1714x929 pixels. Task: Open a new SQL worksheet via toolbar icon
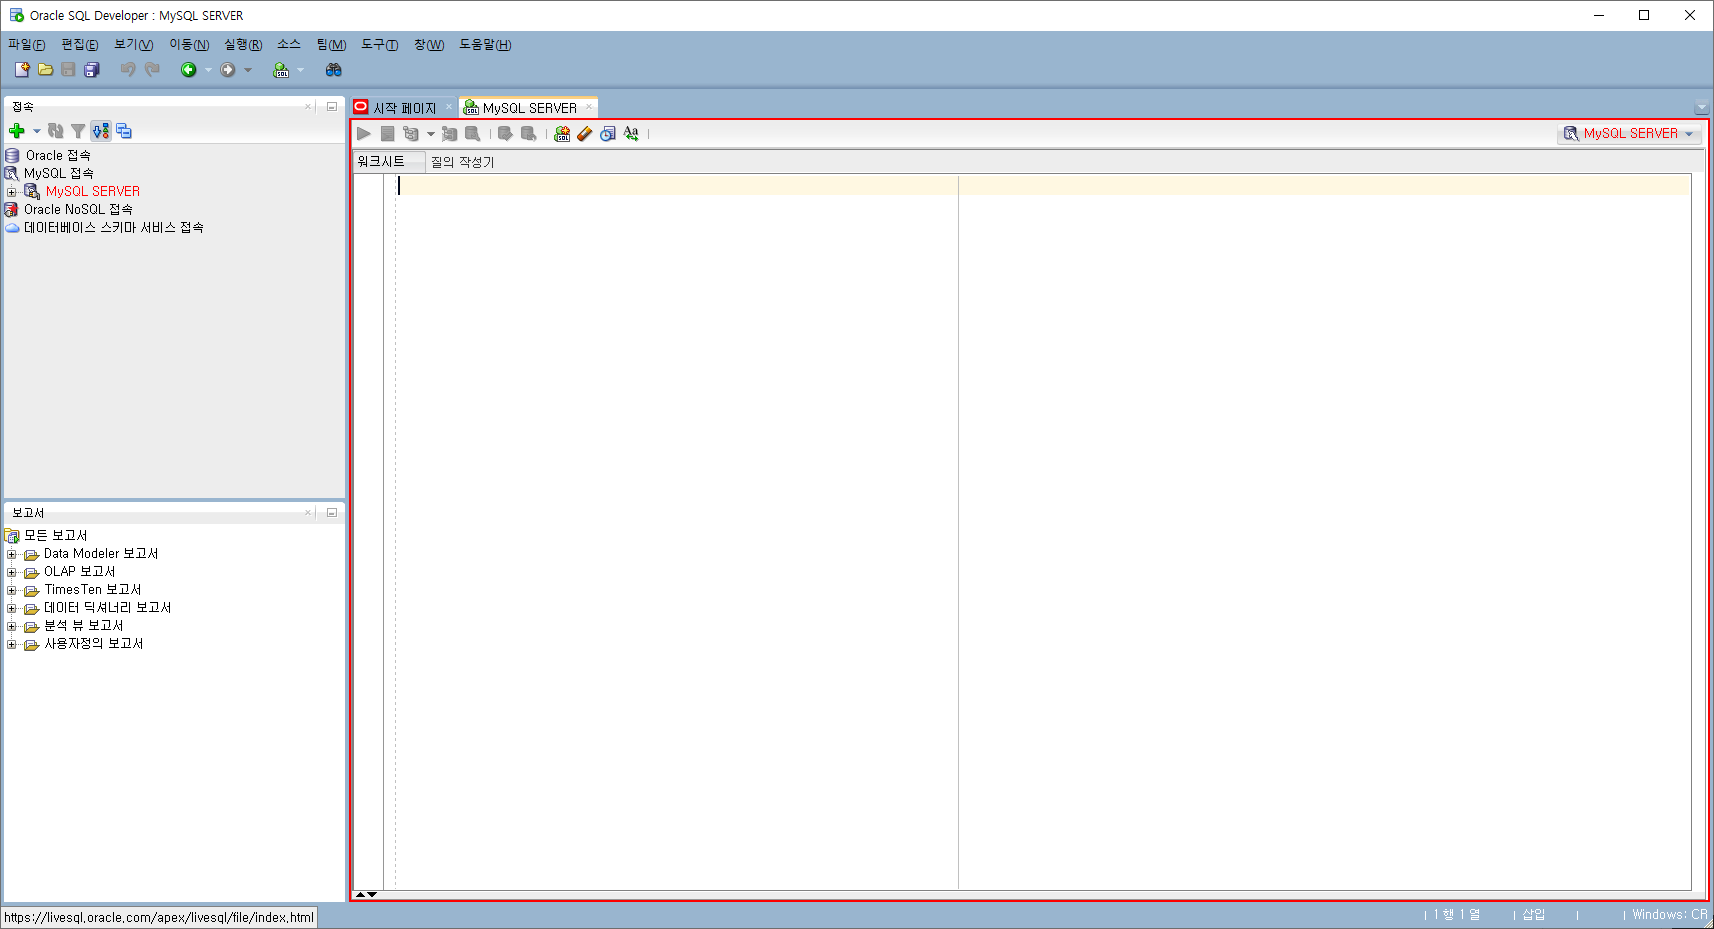tap(281, 69)
